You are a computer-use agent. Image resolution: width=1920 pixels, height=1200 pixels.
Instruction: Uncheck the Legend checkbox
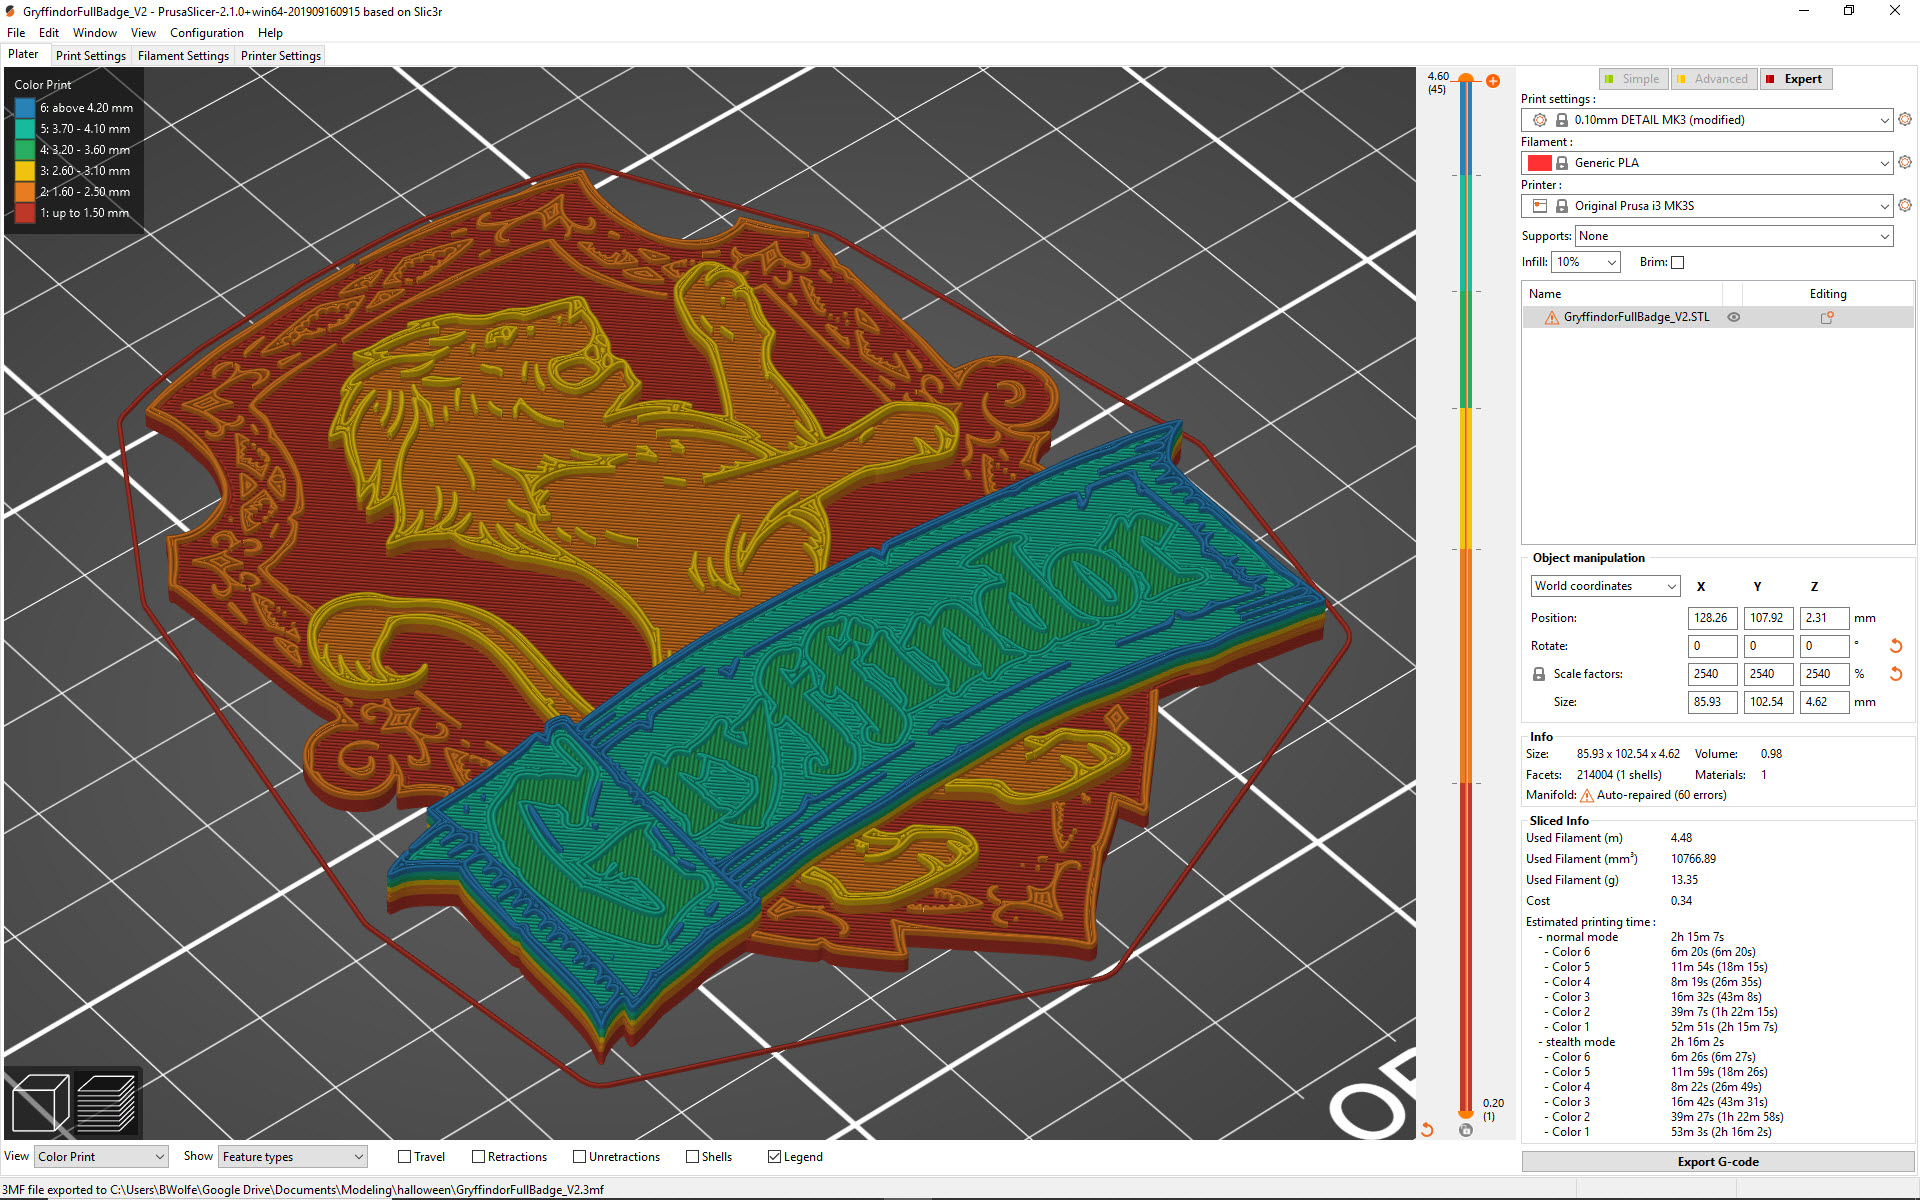click(774, 1157)
